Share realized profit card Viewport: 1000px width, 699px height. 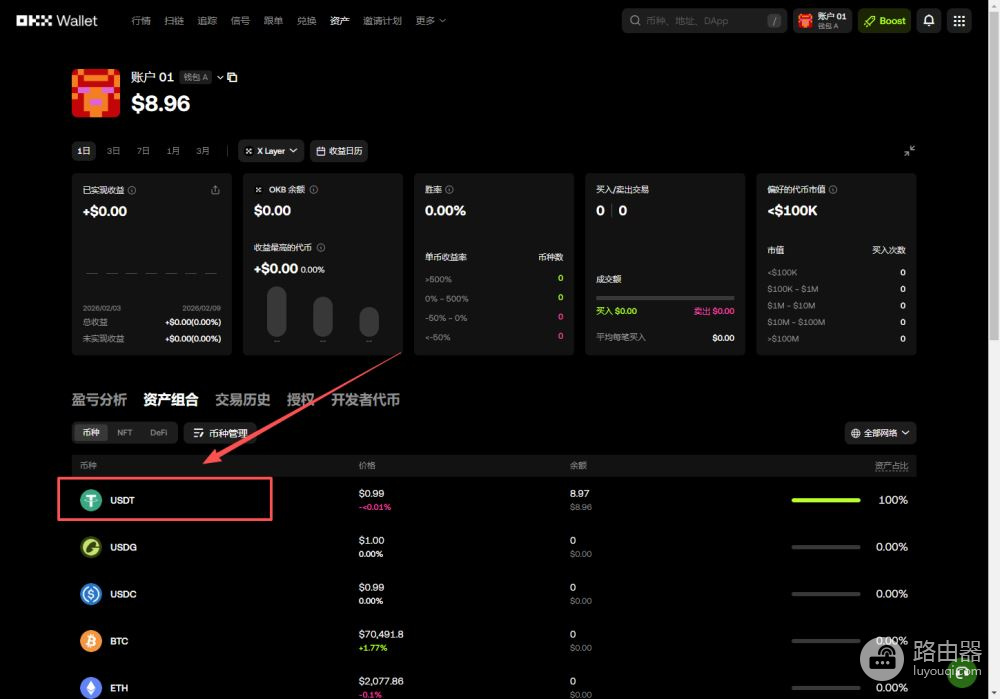coord(215,190)
